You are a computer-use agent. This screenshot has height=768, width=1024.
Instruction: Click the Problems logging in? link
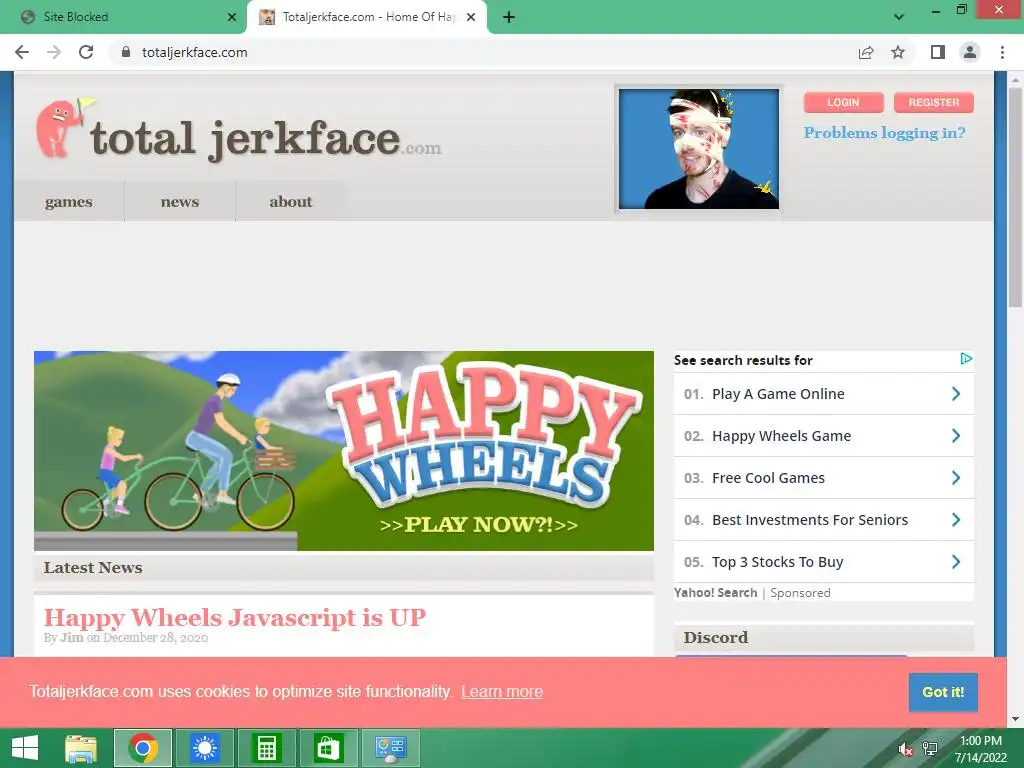884,133
